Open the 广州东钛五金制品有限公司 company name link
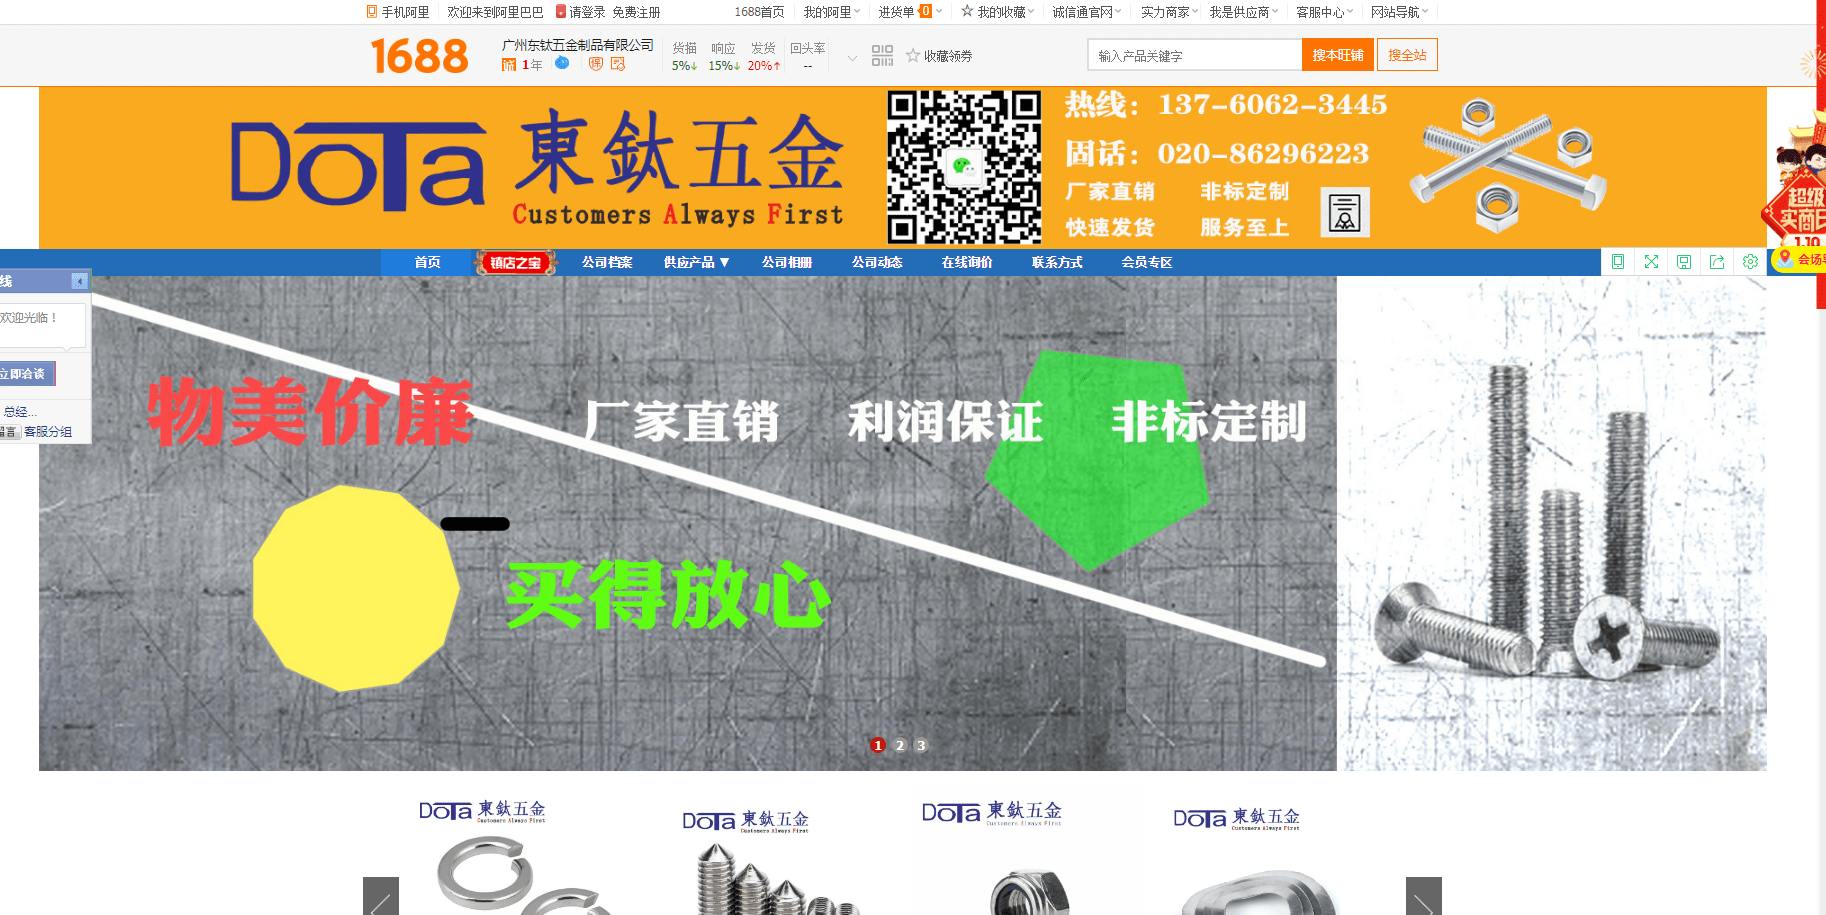This screenshot has height=915, width=1826. pos(577,45)
